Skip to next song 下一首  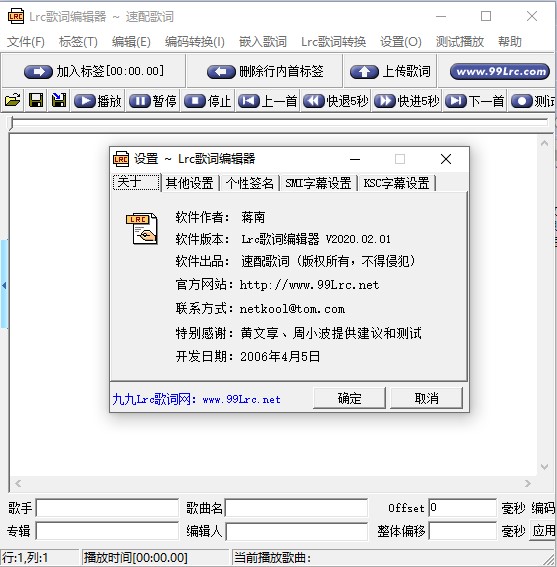pyautogui.click(x=475, y=101)
